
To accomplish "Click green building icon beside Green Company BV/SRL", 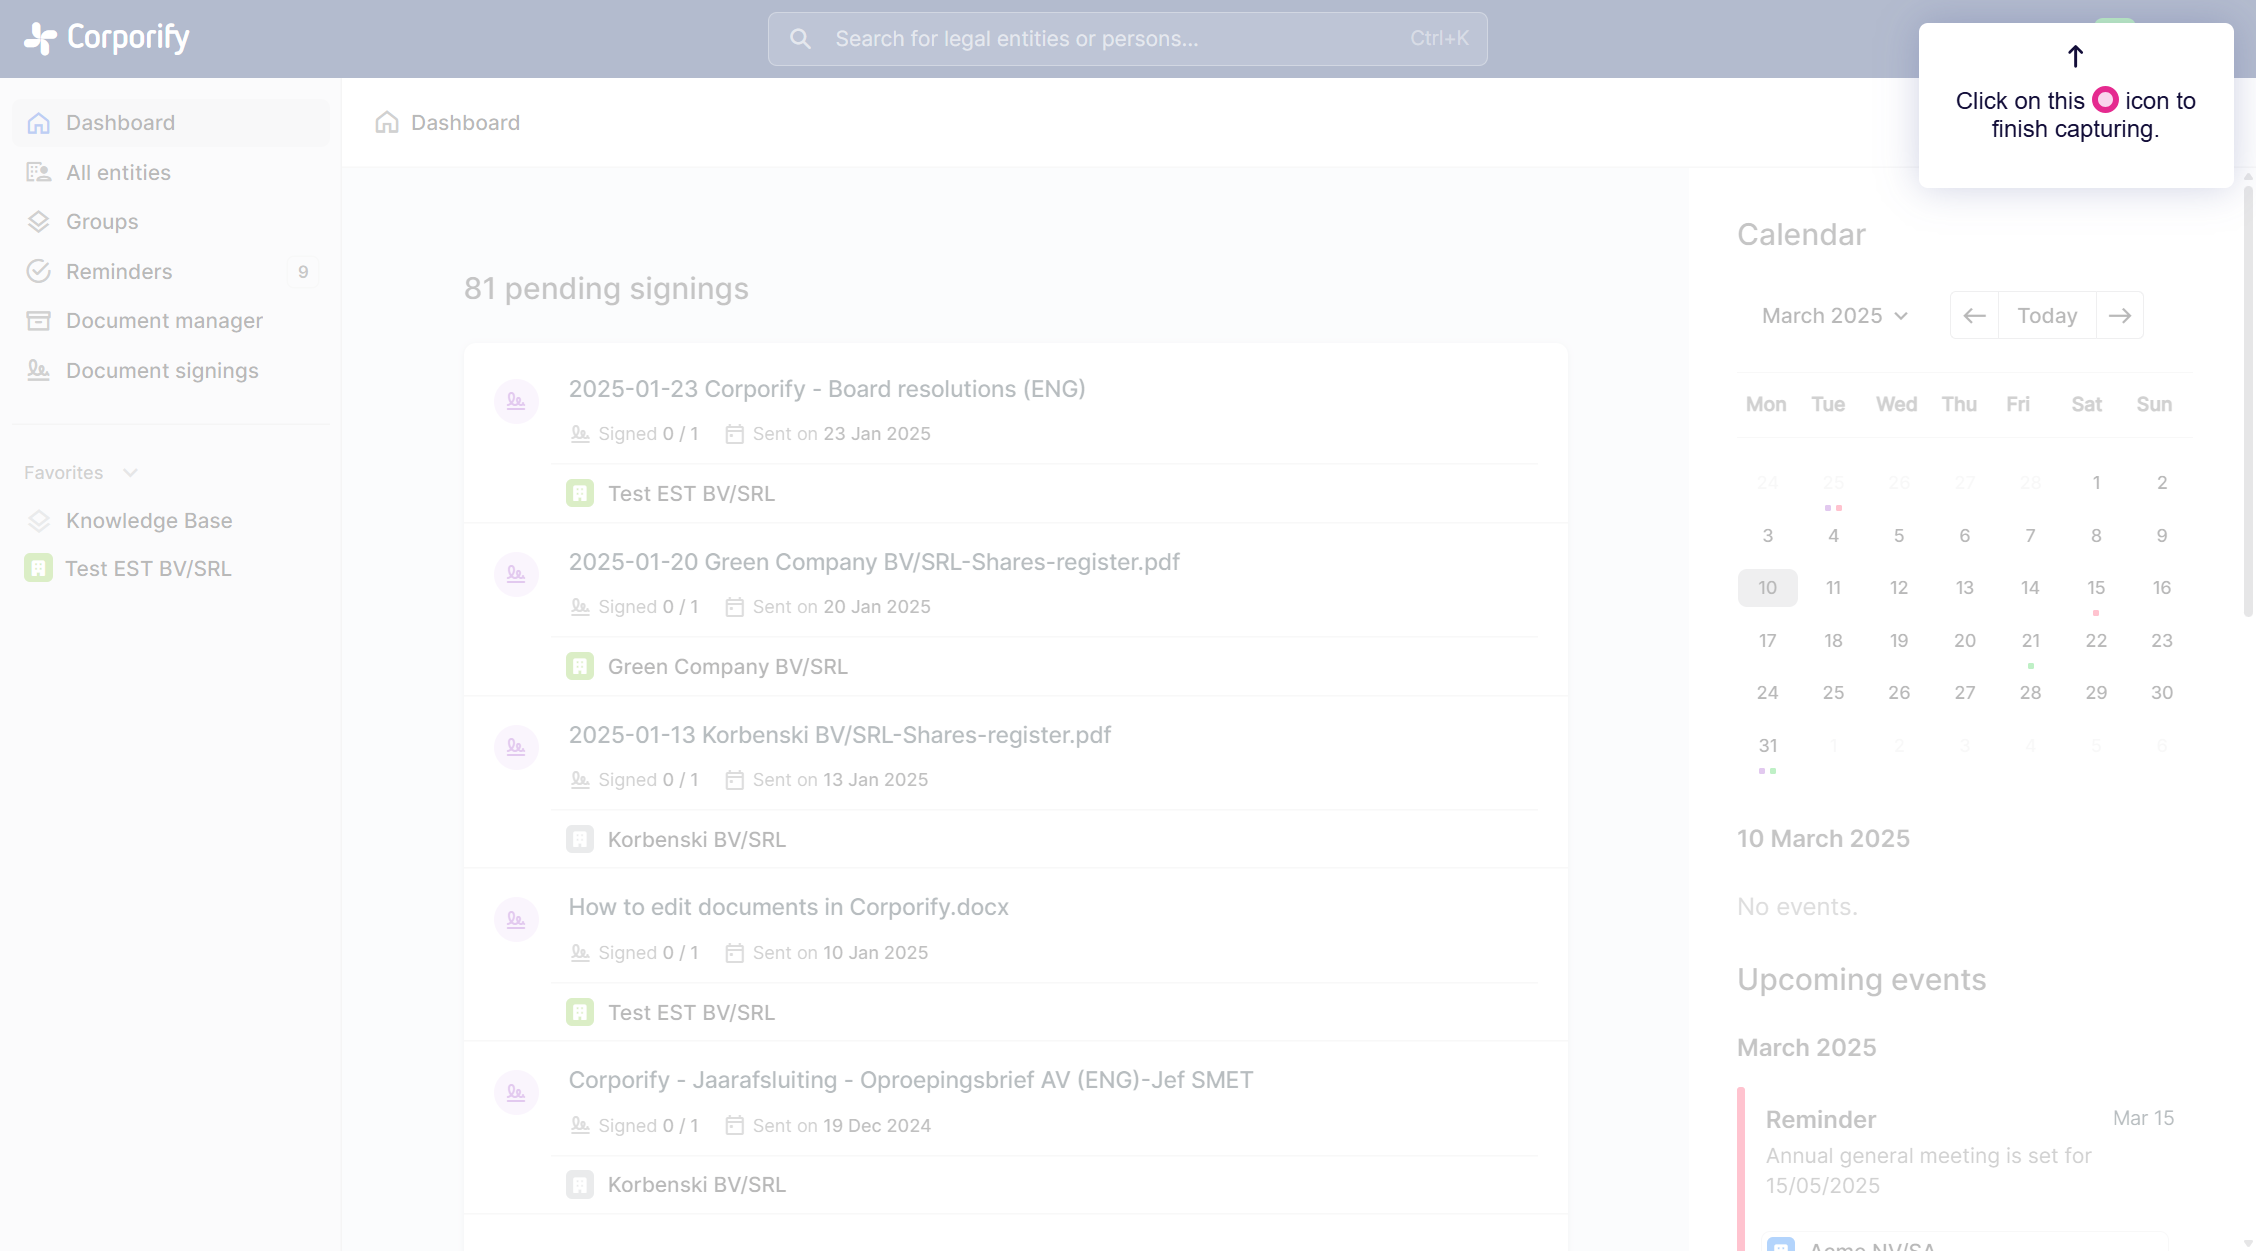I will [580, 666].
